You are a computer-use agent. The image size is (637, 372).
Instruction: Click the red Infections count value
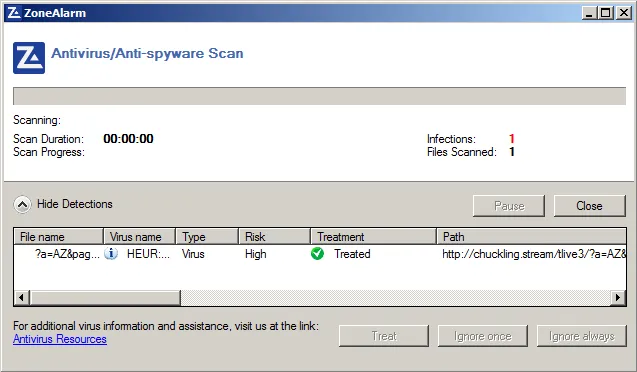(x=512, y=139)
